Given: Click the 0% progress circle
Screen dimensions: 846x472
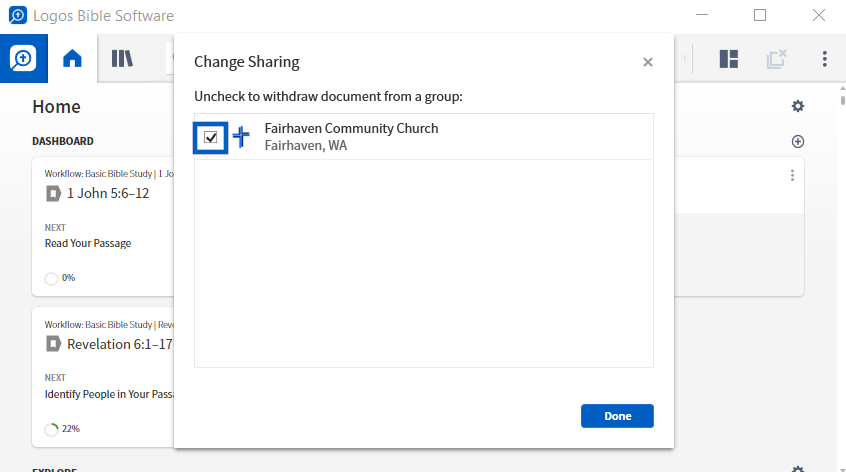Looking at the screenshot, I should point(51,278).
